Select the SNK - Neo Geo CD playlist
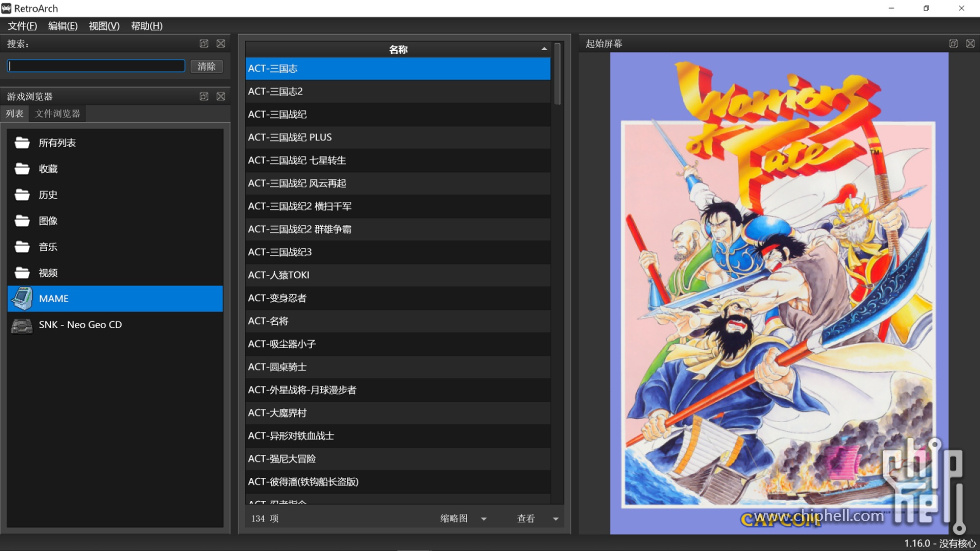 (x=115, y=325)
